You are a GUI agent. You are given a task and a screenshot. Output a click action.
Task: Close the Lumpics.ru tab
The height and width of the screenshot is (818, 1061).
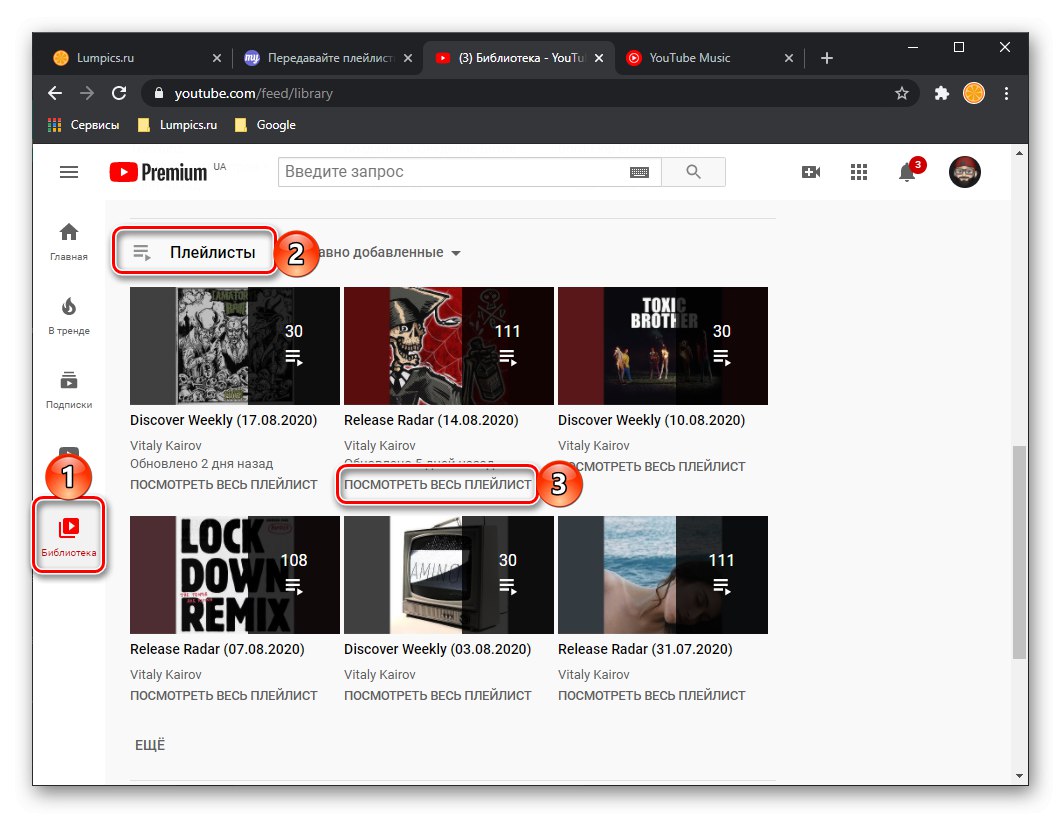217,58
